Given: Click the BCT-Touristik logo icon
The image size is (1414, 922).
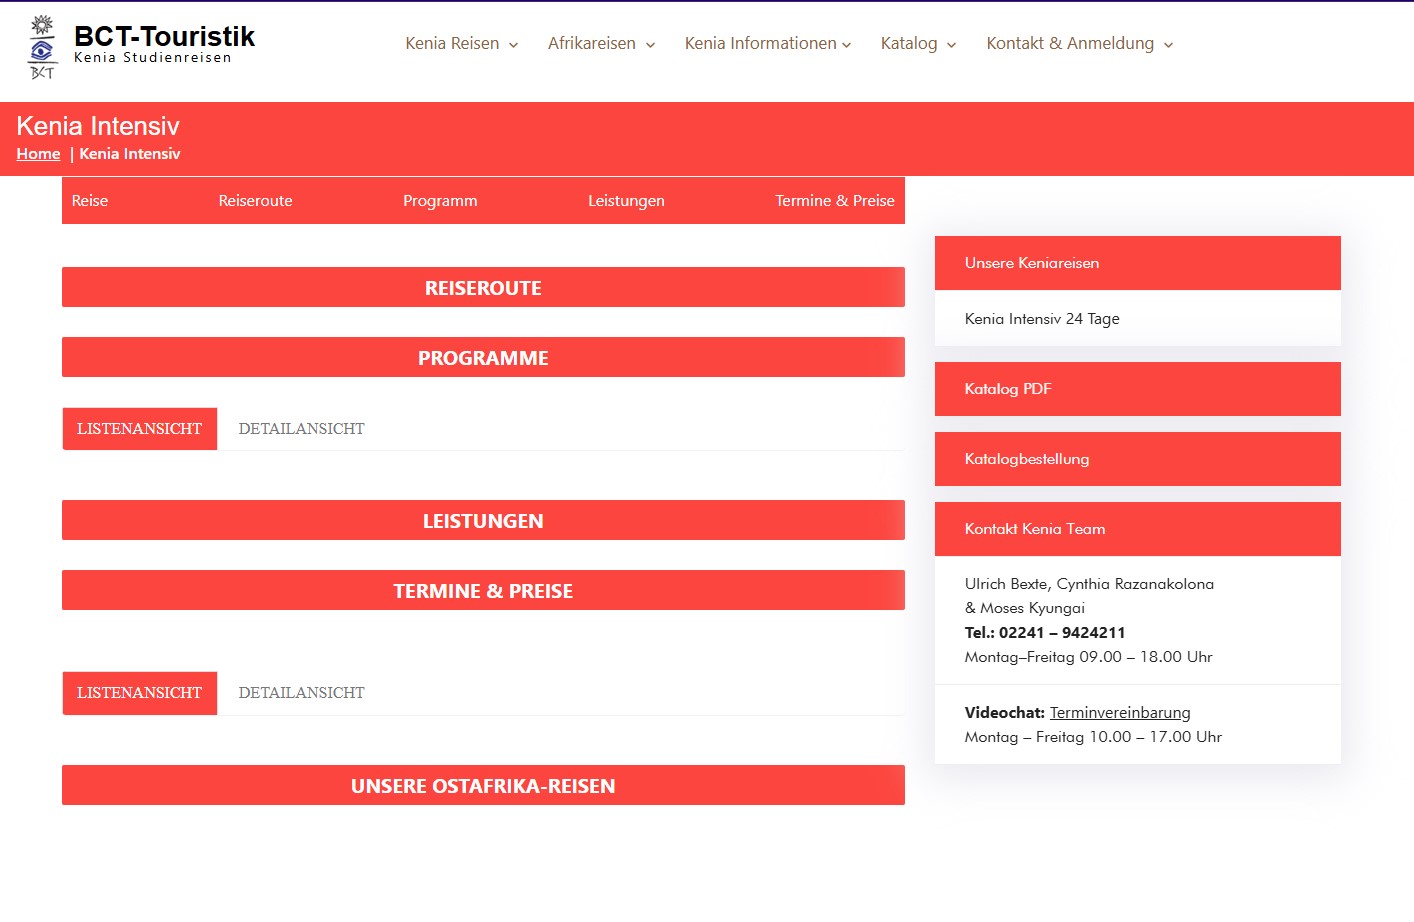Looking at the screenshot, I should (42, 47).
